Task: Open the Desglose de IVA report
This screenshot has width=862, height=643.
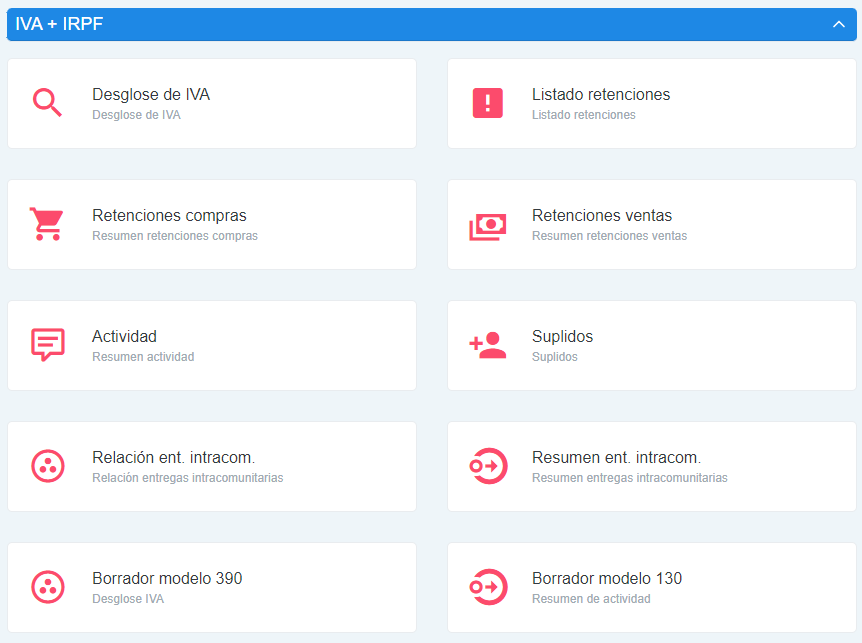Action: pyautogui.click(x=151, y=95)
